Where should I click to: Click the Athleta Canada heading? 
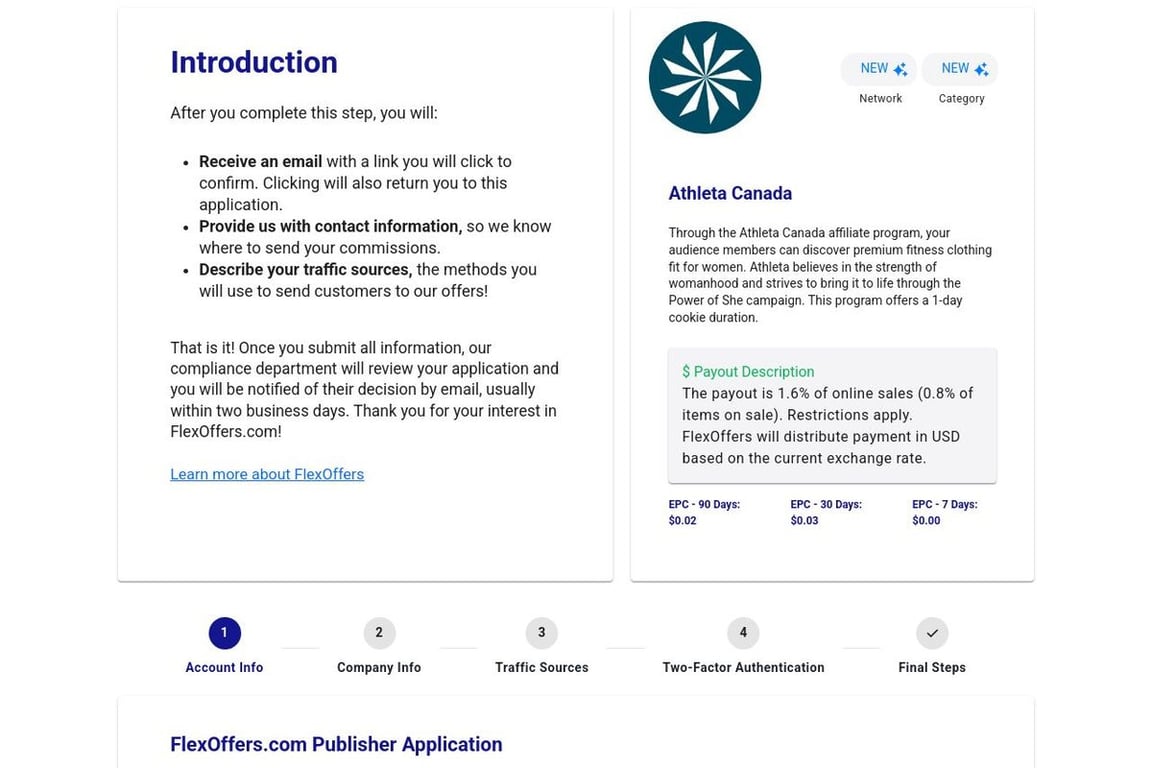click(x=730, y=193)
